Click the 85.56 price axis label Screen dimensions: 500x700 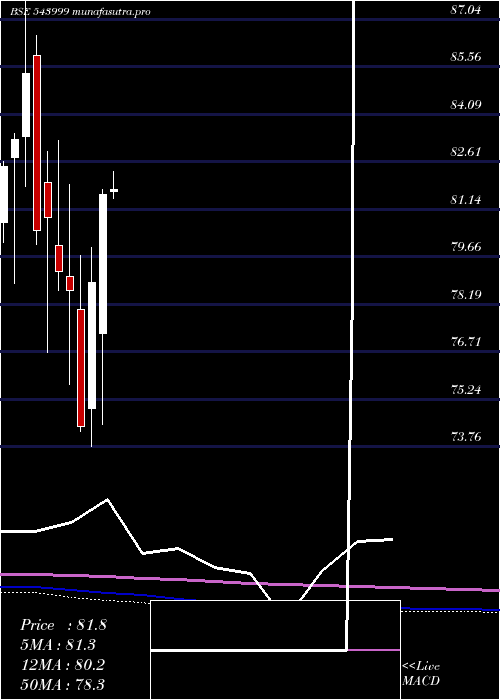[x=466, y=57]
